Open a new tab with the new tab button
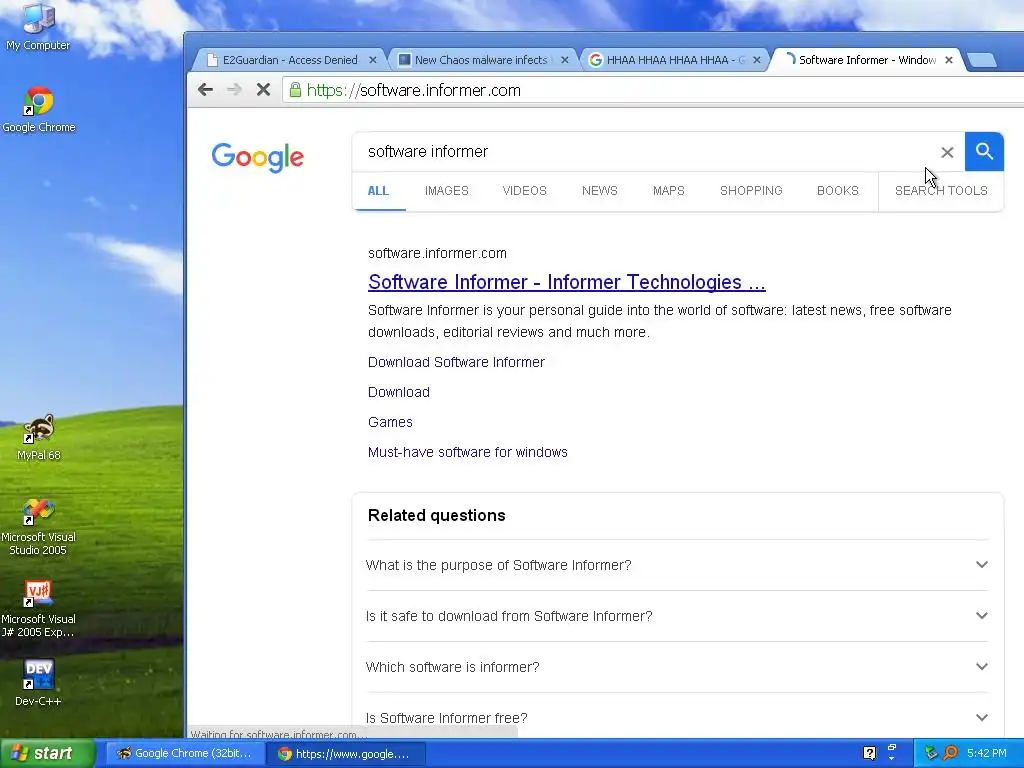This screenshot has height=768, width=1024. [982, 61]
